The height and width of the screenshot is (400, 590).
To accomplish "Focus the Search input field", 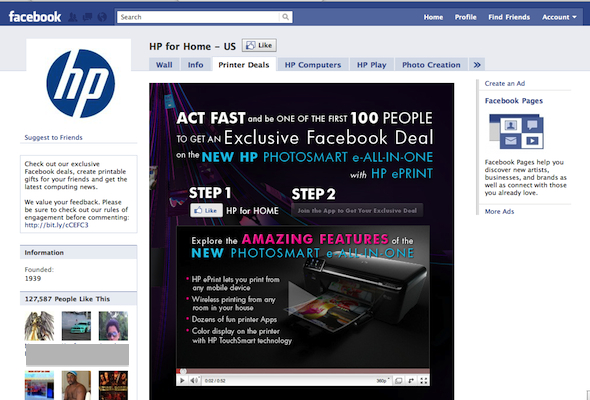I will (199, 17).
